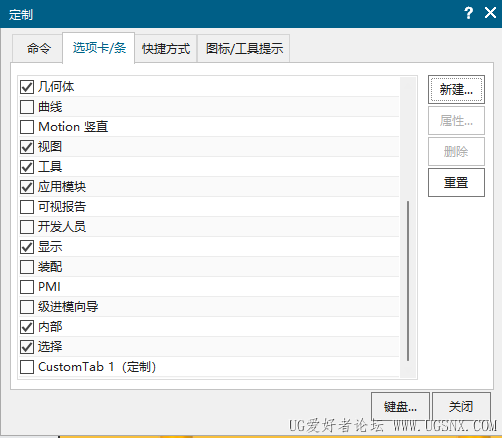Screen dimensions: 502x438
Task: Open the 图标/工具提示 tab
Action: pyautogui.click(x=244, y=48)
